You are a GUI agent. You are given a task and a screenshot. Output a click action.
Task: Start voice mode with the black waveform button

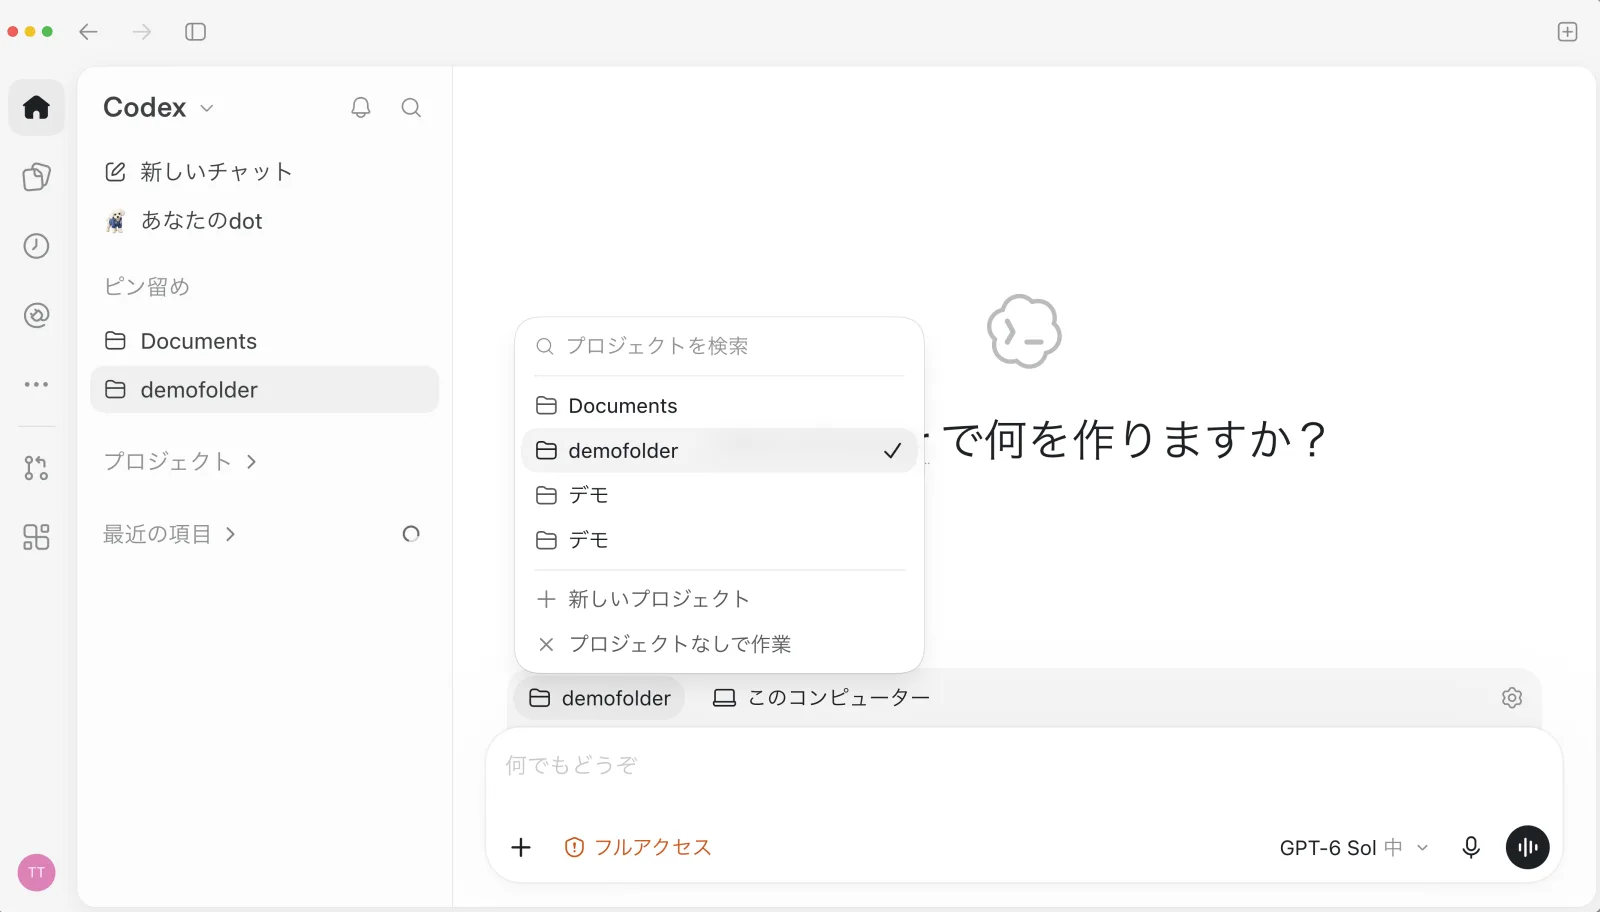click(1528, 847)
